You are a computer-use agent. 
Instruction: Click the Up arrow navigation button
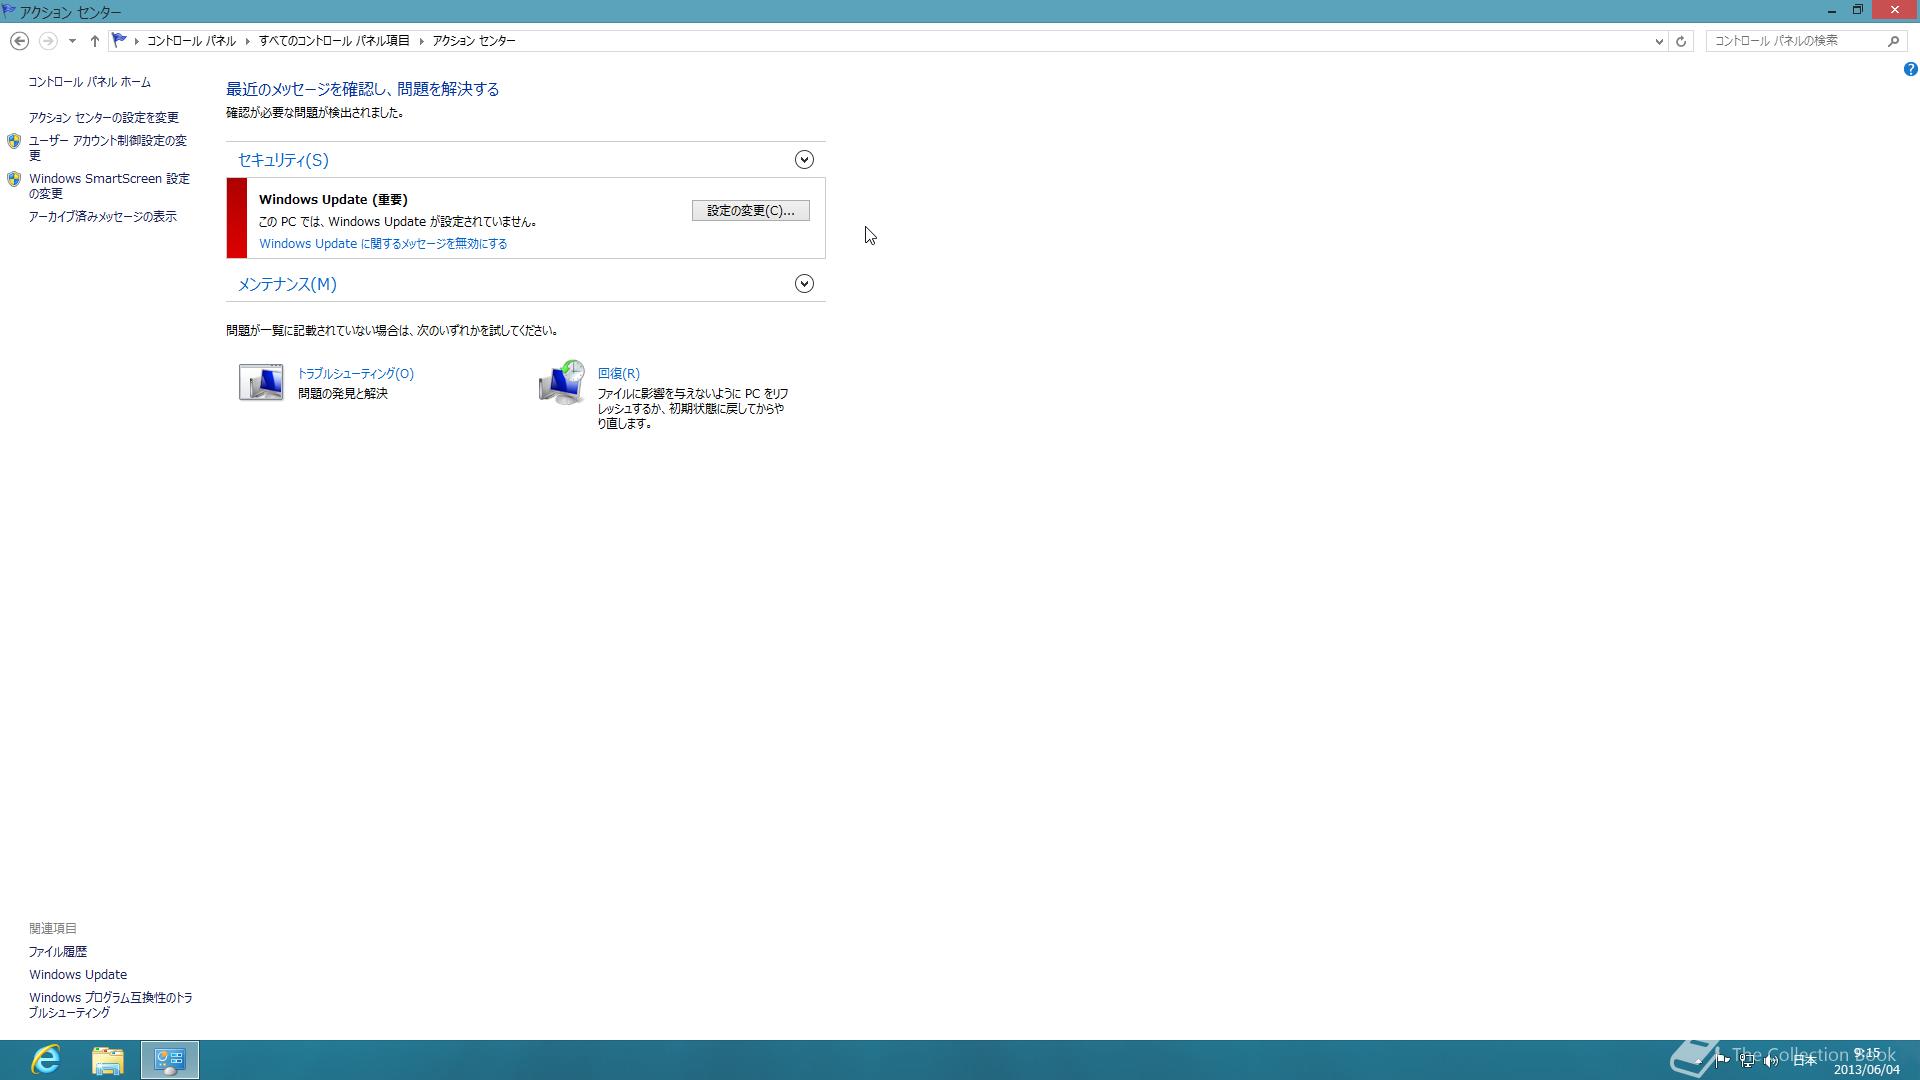(x=94, y=41)
